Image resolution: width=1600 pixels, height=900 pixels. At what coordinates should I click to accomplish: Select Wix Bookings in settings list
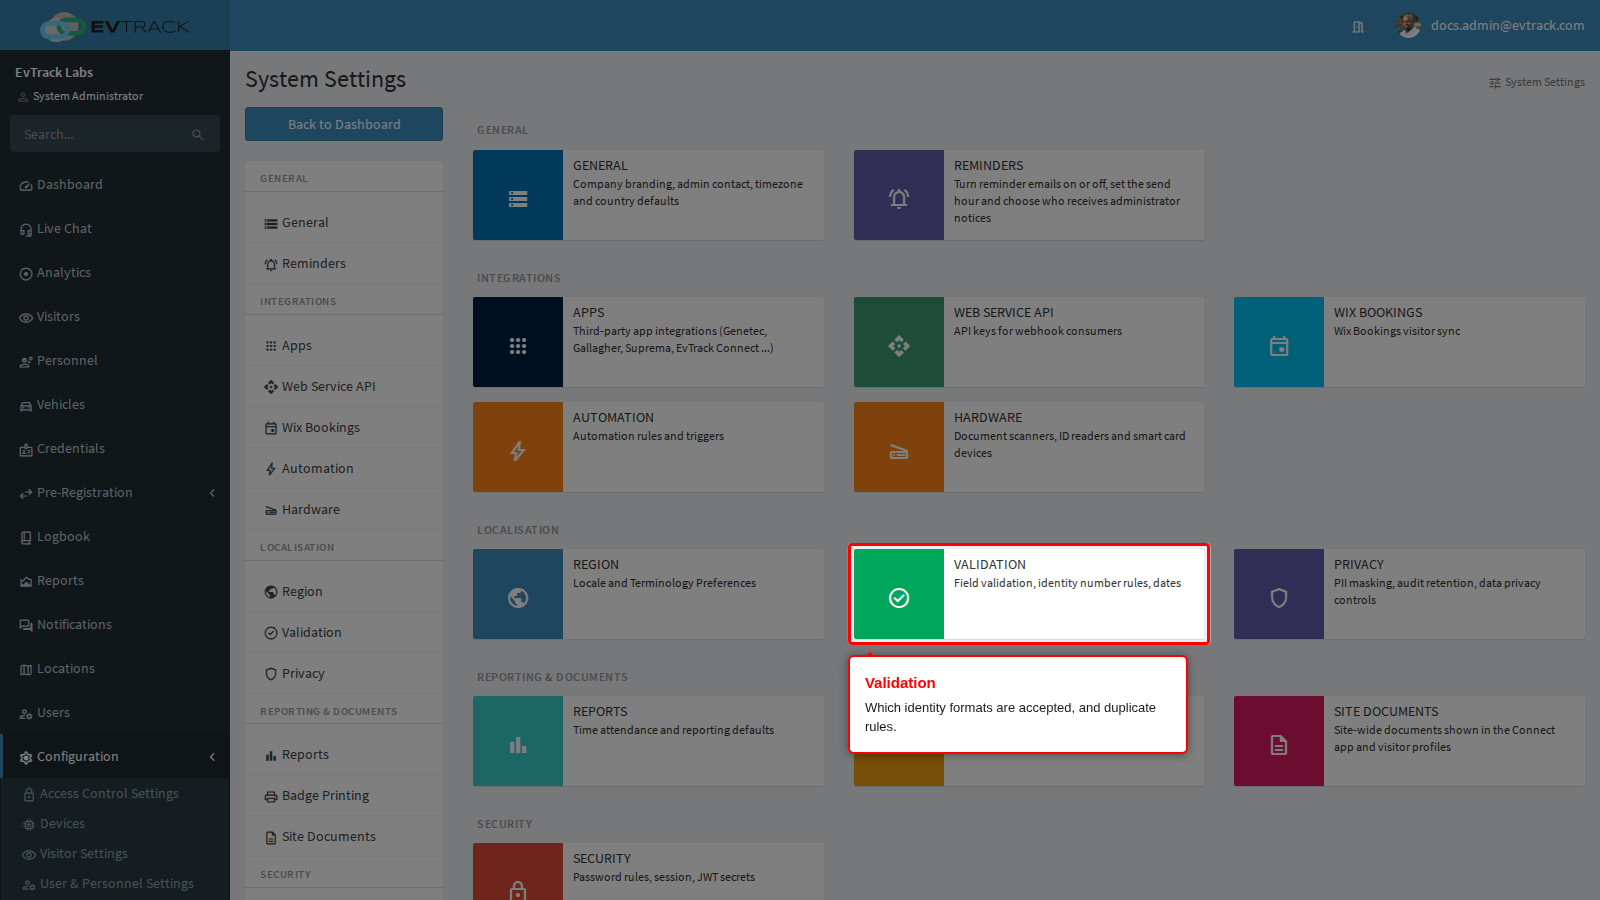coord(344,428)
